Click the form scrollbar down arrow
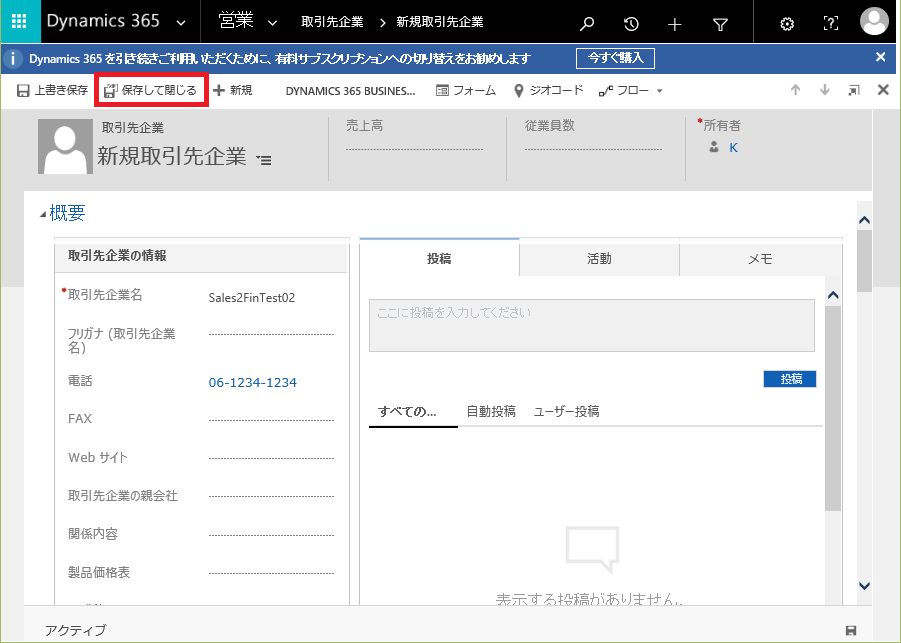Viewport: 901px width, 643px height. click(x=864, y=586)
